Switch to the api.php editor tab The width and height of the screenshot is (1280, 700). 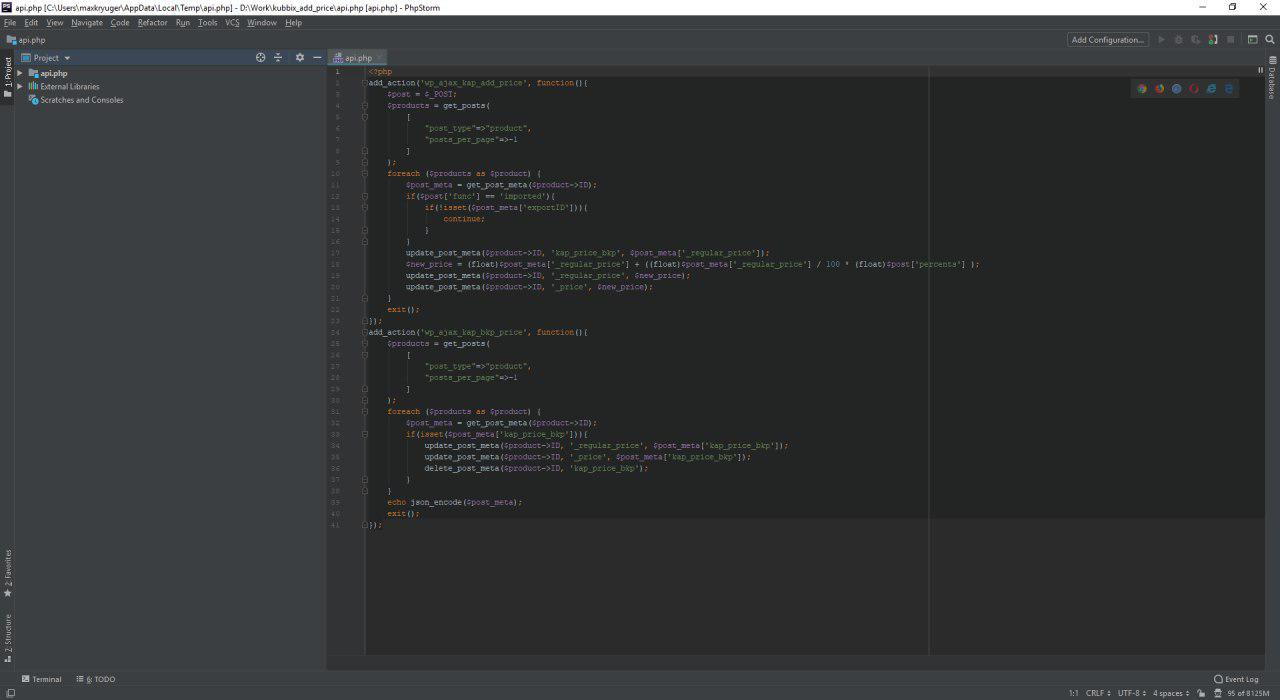point(358,58)
